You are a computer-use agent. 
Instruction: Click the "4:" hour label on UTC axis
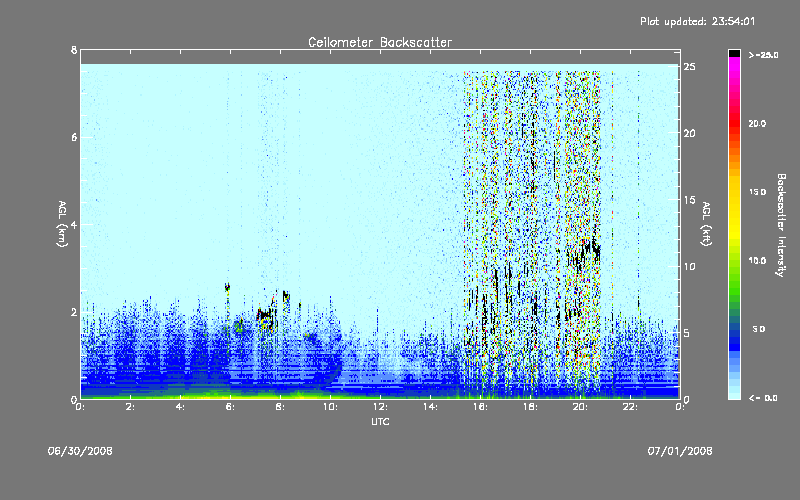tap(181, 407)
